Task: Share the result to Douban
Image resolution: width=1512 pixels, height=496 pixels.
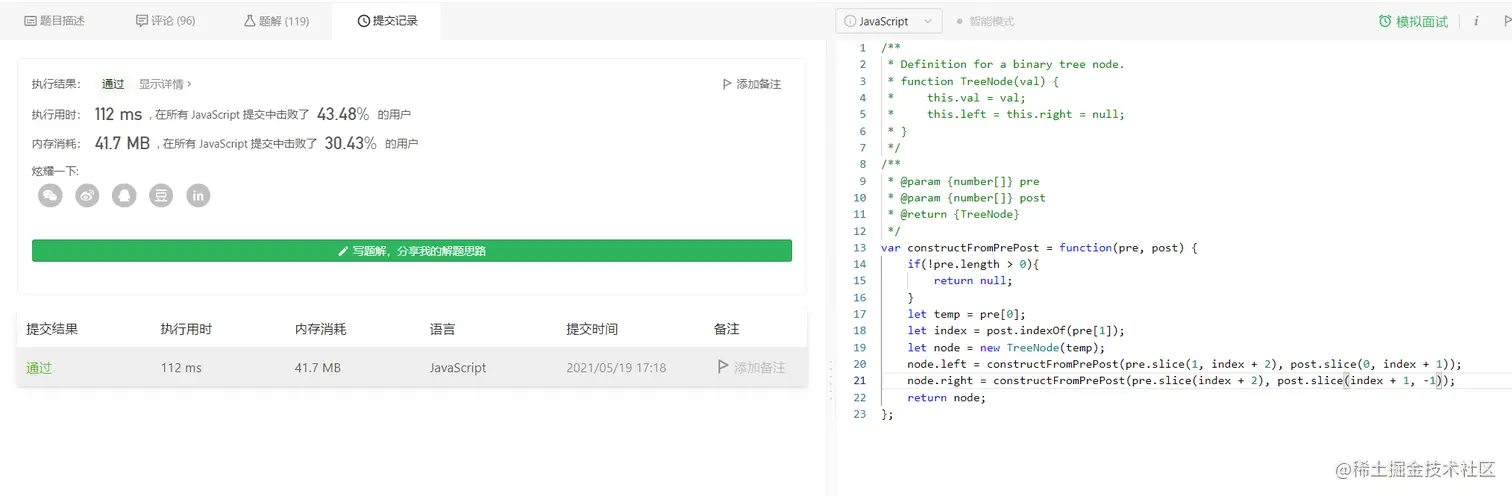Action: point(161,196)
